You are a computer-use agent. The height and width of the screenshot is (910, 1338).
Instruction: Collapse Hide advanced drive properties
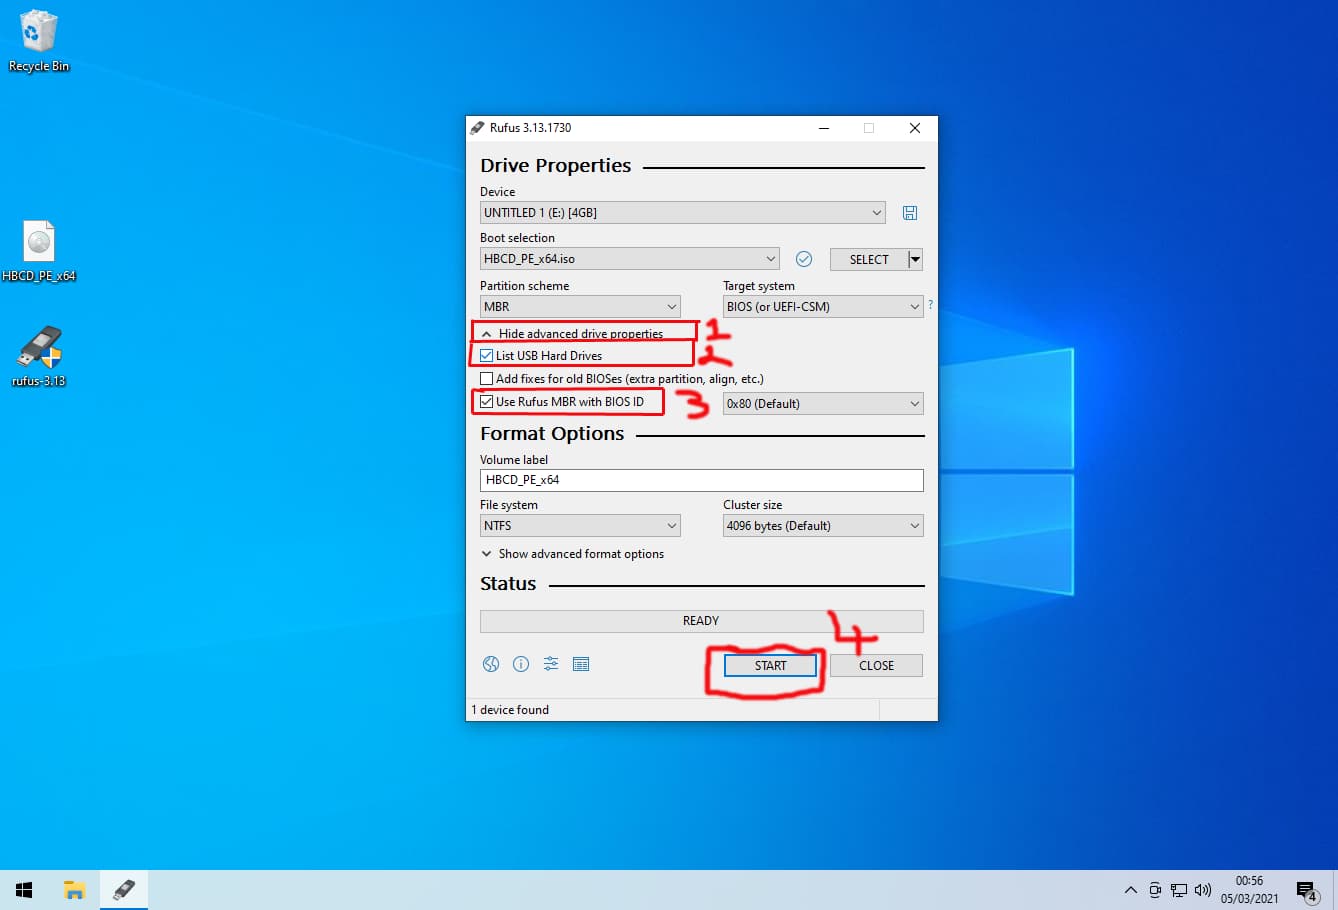click(x=572, y=334)
